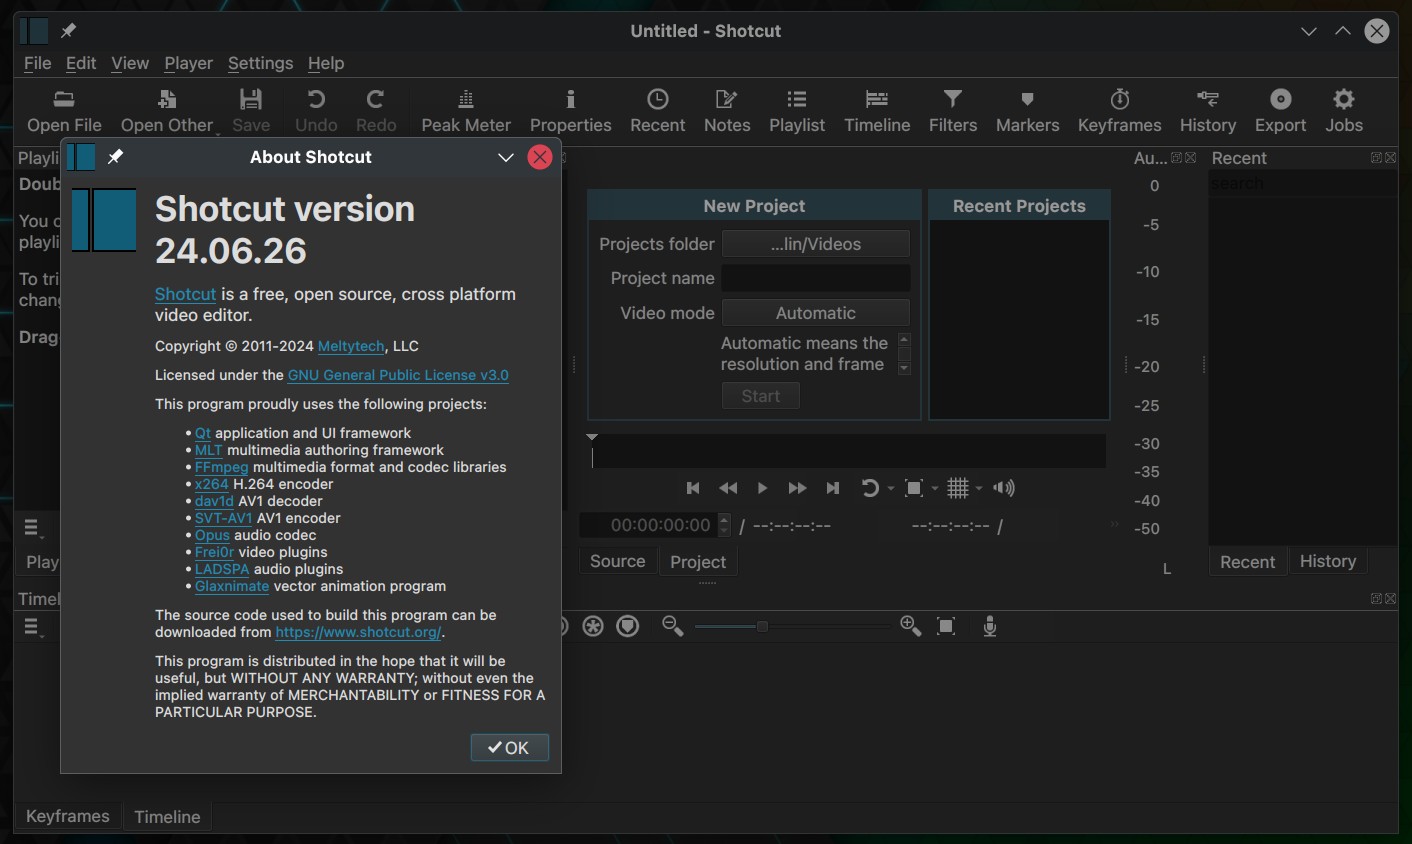Image resolution: width=1412 pixels, height=844 pixels.
Task: Click the timeline zoom slider handle
Action: [x=762, y=626]
